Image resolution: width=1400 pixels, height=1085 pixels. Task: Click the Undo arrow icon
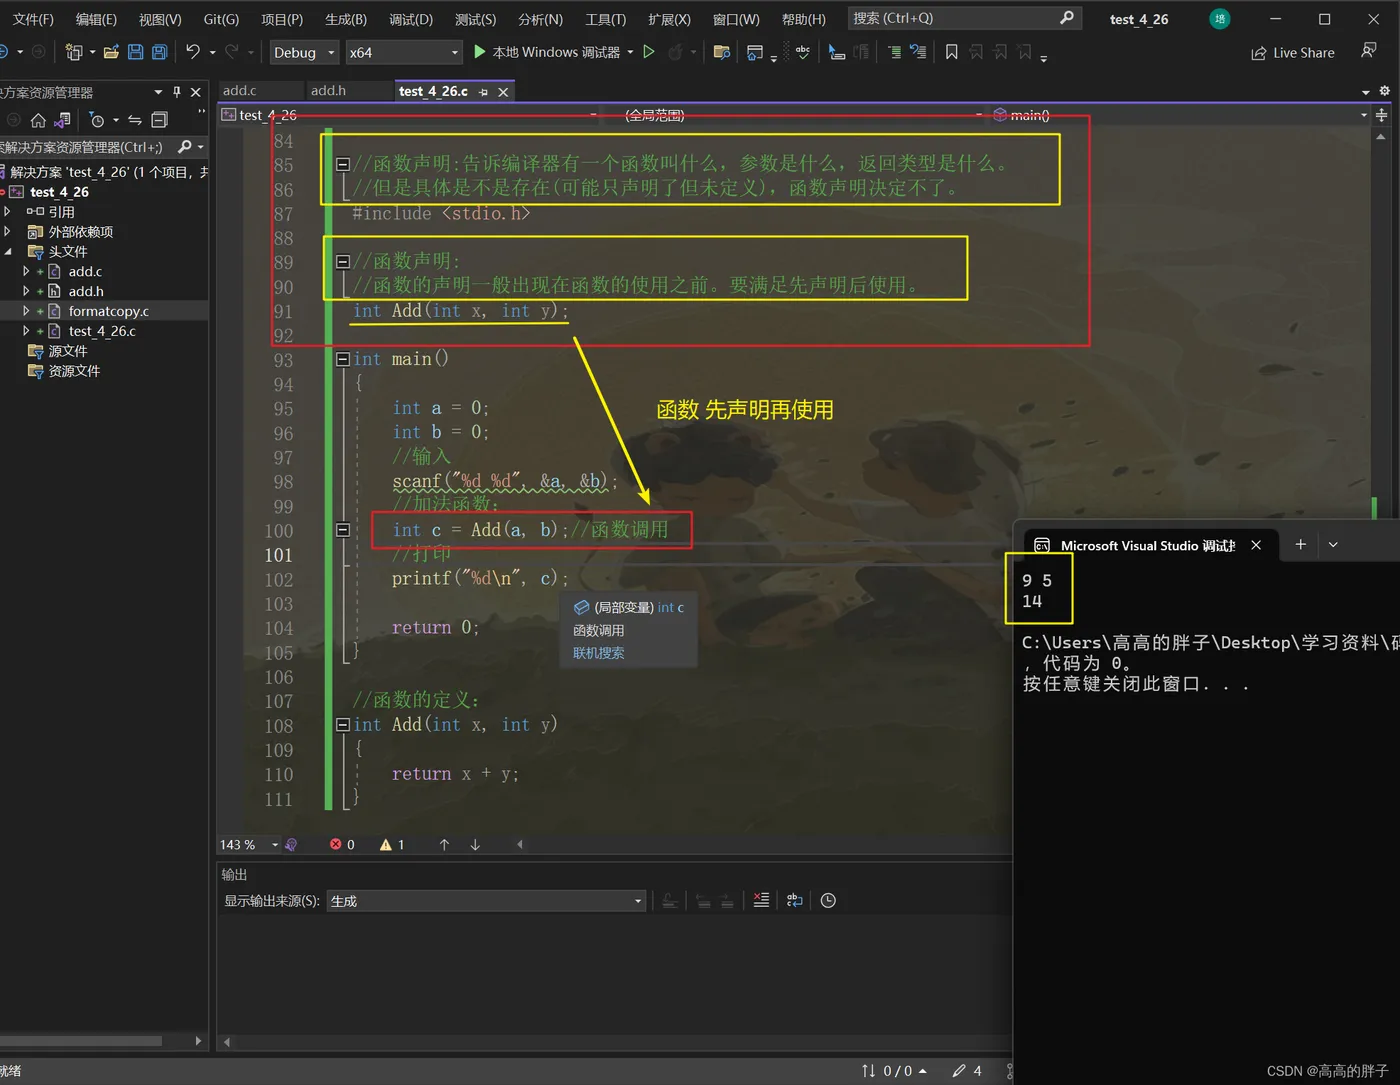tap(193, 52)
